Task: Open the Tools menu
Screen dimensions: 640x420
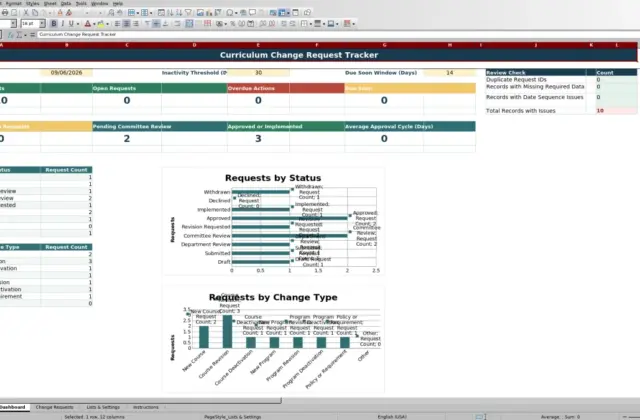Action: pyautogui.click(x=81, y=3)
